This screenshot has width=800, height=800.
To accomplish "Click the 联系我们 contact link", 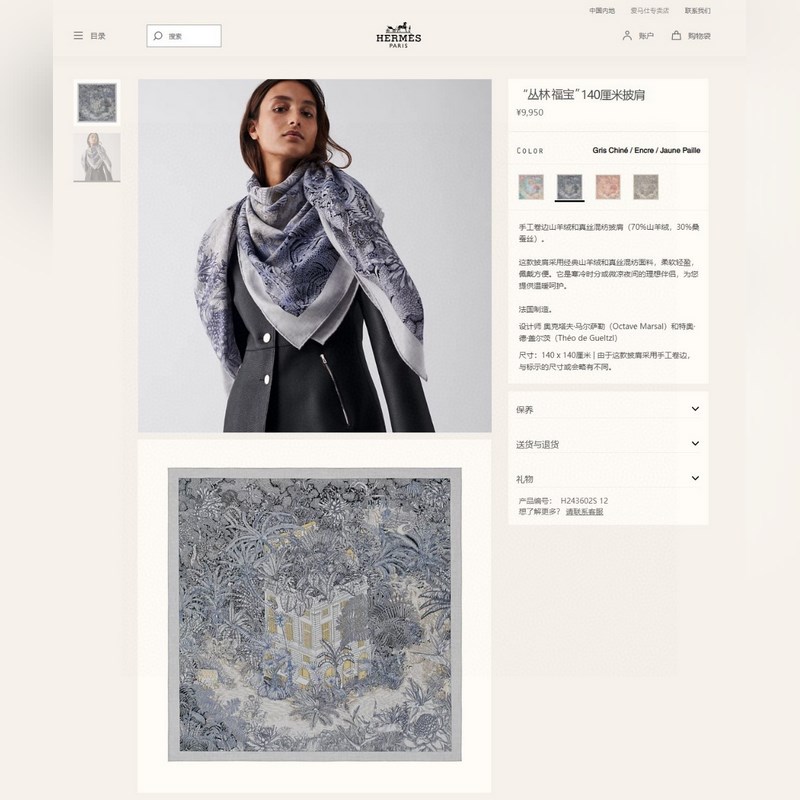I will pyautogui.click(x=697, y=11).
